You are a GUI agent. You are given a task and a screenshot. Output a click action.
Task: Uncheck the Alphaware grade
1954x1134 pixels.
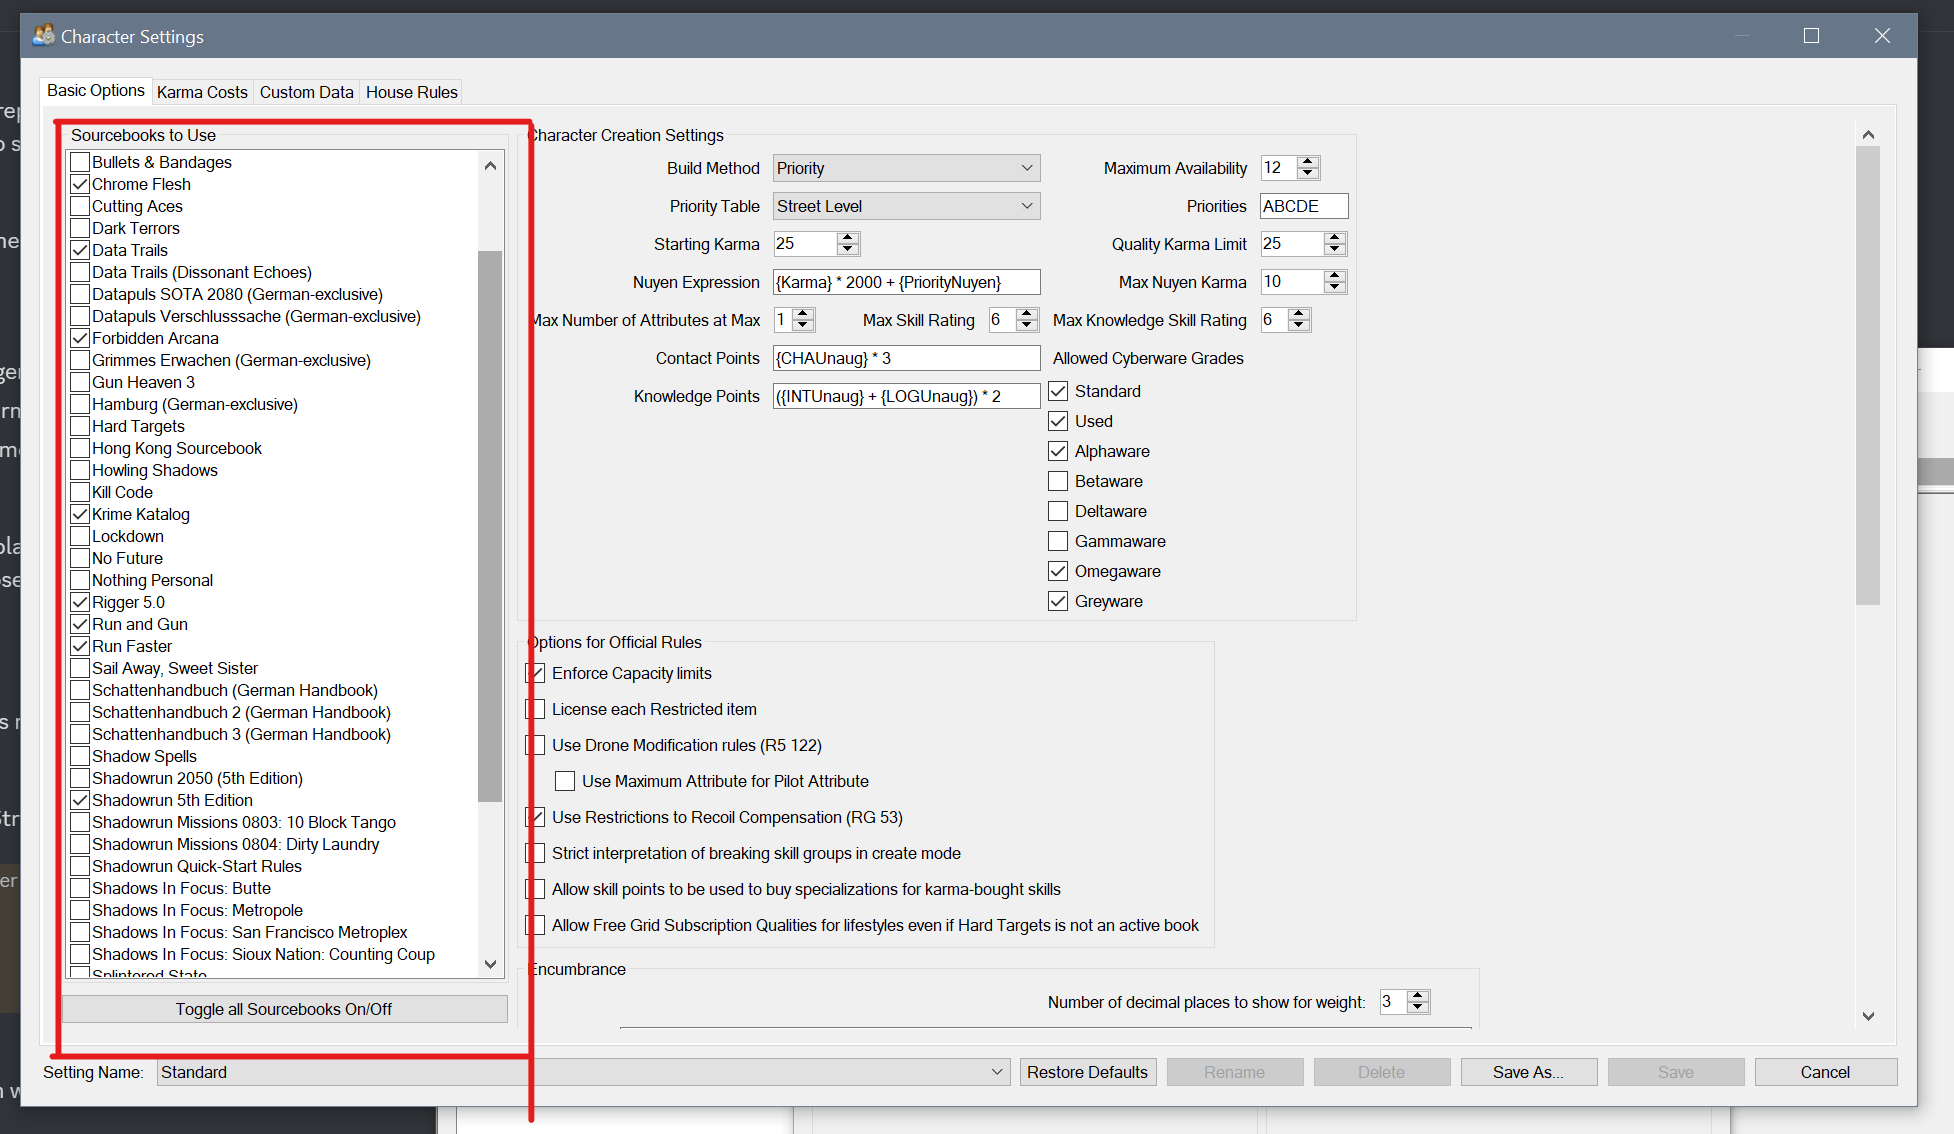[x=1058, y=451]
